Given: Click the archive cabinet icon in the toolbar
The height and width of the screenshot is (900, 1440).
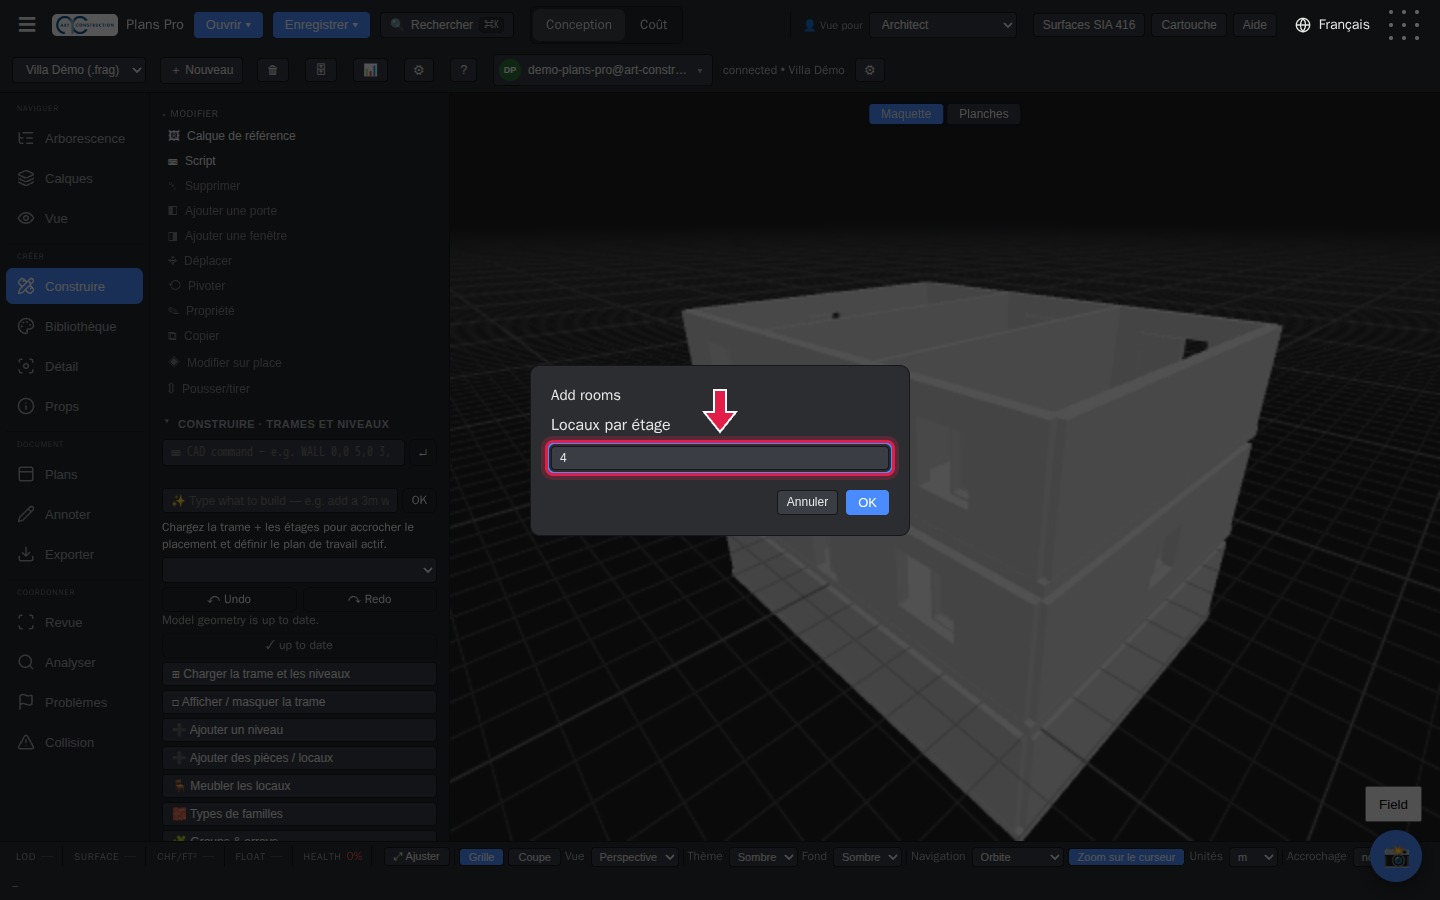Looking at the screenshot, I should 321,71.
